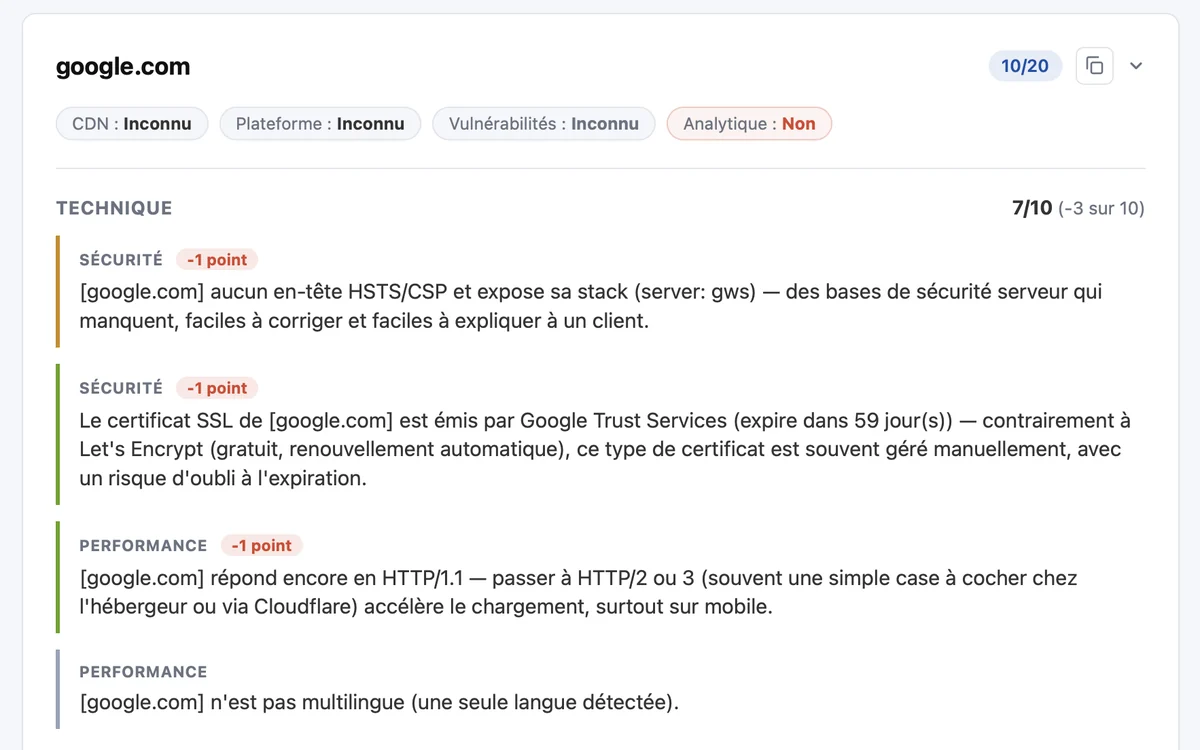
Task: Collapse the google.com card with the chevron
Action: pos(1136,66)
